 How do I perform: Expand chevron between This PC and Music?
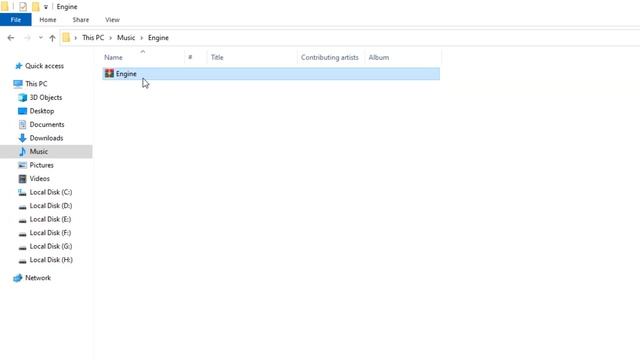click(x=110, y=38)
